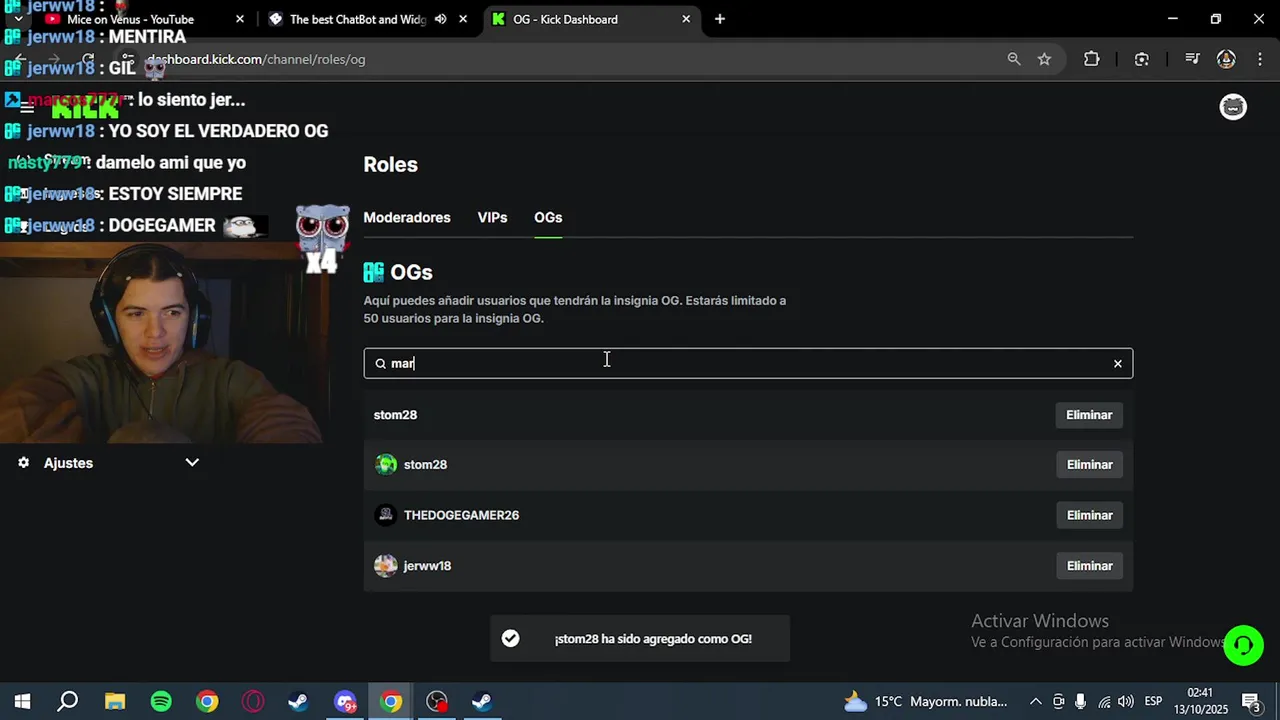Viewport: 1280px width, 720px height.
Task: Switch to the VIPs tab
Action: [x=492, y=217]
